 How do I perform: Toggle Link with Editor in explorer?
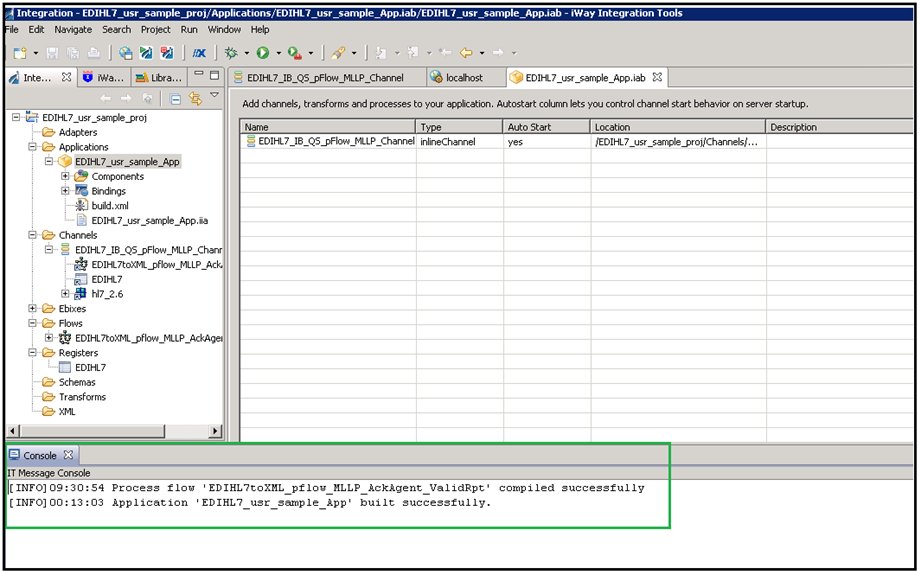click(x=195, y=99)
